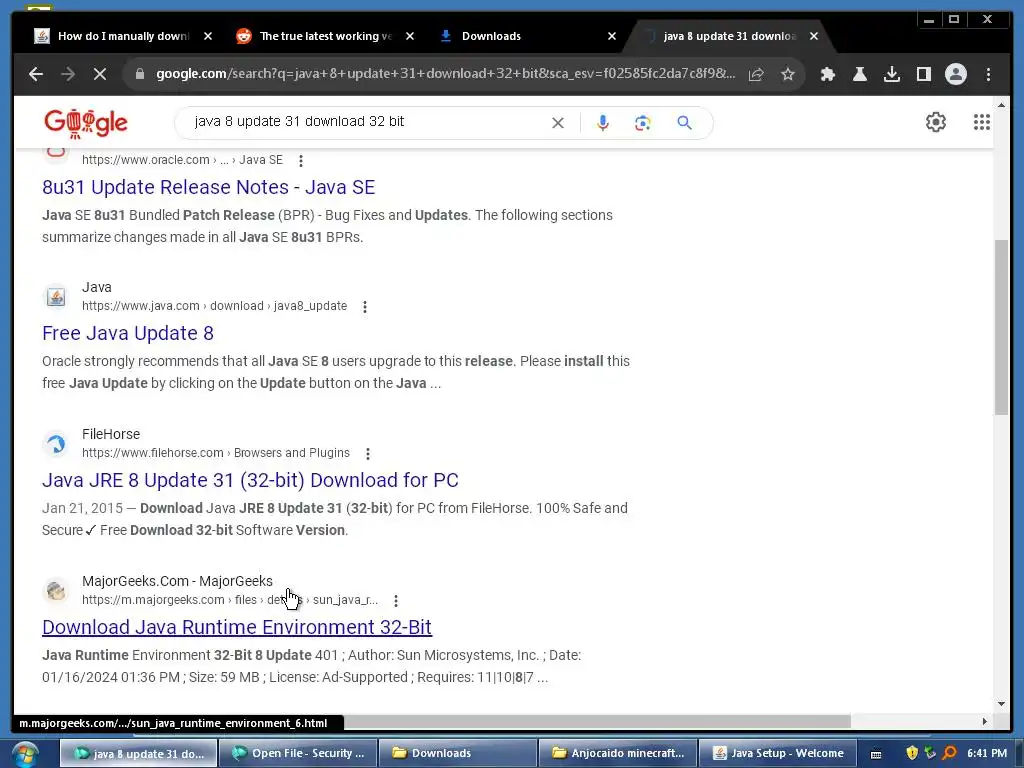
Task: Close 'How do I manually download' tab
Action: pyautogui.click(x=208, y=37)
